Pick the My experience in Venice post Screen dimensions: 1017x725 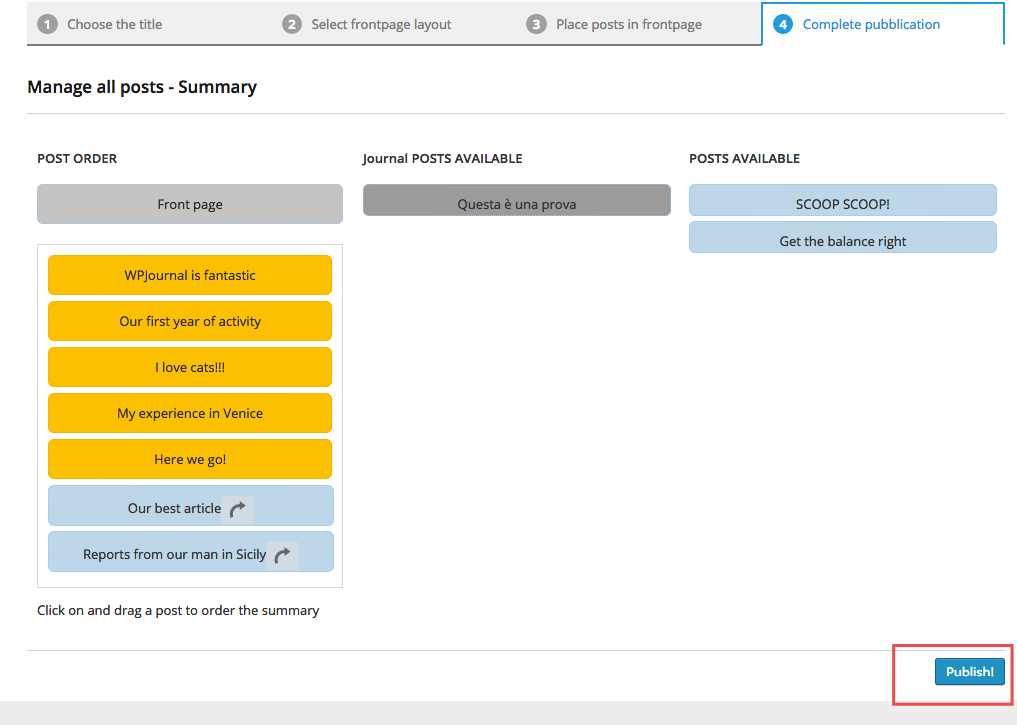190,413
